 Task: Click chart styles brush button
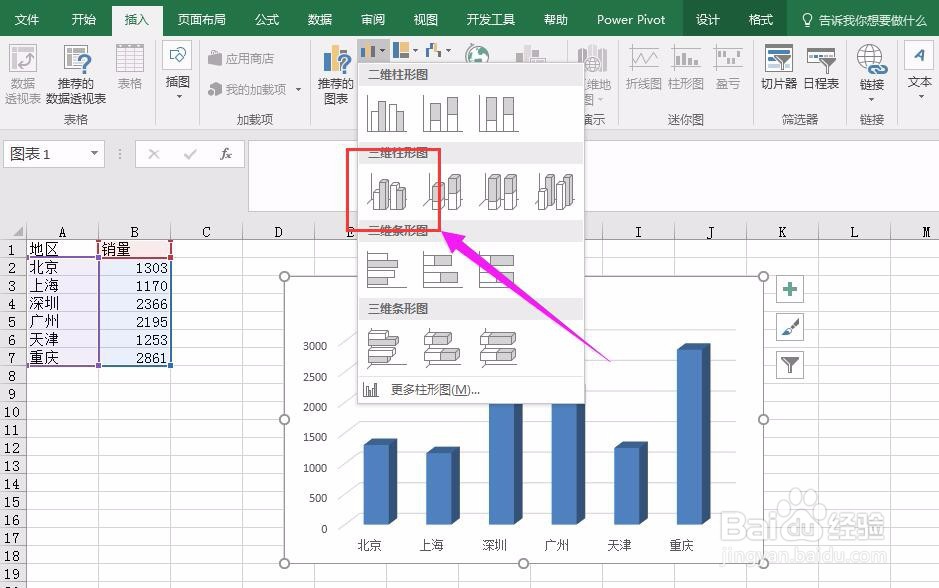pos(790,327)
